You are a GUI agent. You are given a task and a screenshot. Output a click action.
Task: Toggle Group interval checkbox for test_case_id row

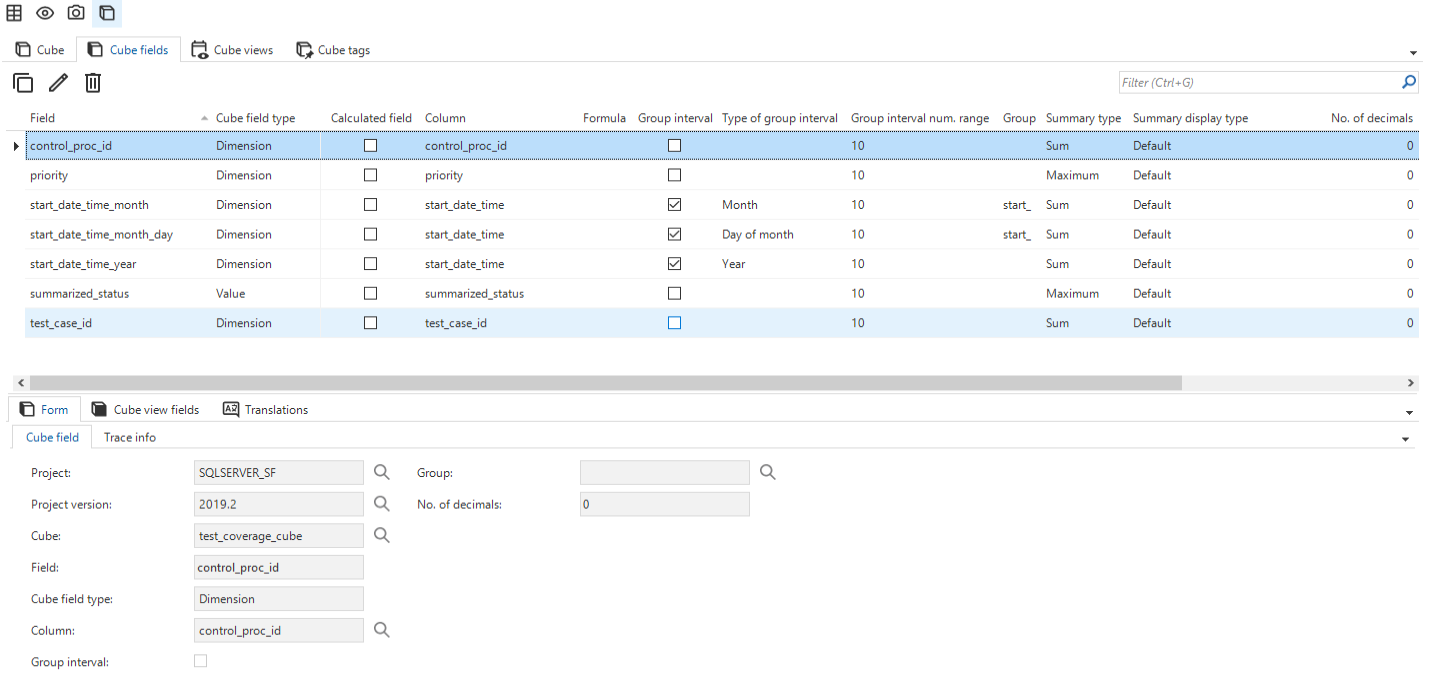(x=674, y=323)
